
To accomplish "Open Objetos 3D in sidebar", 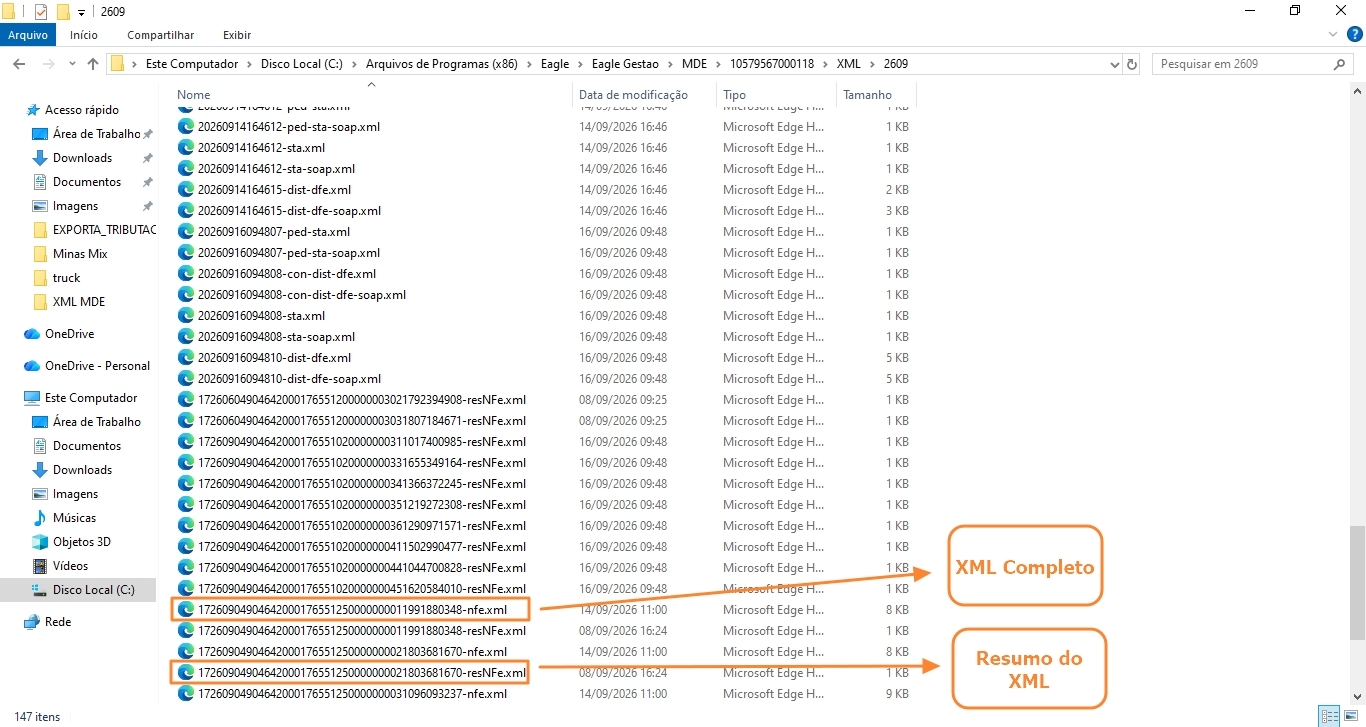I will tap(81, 542).
